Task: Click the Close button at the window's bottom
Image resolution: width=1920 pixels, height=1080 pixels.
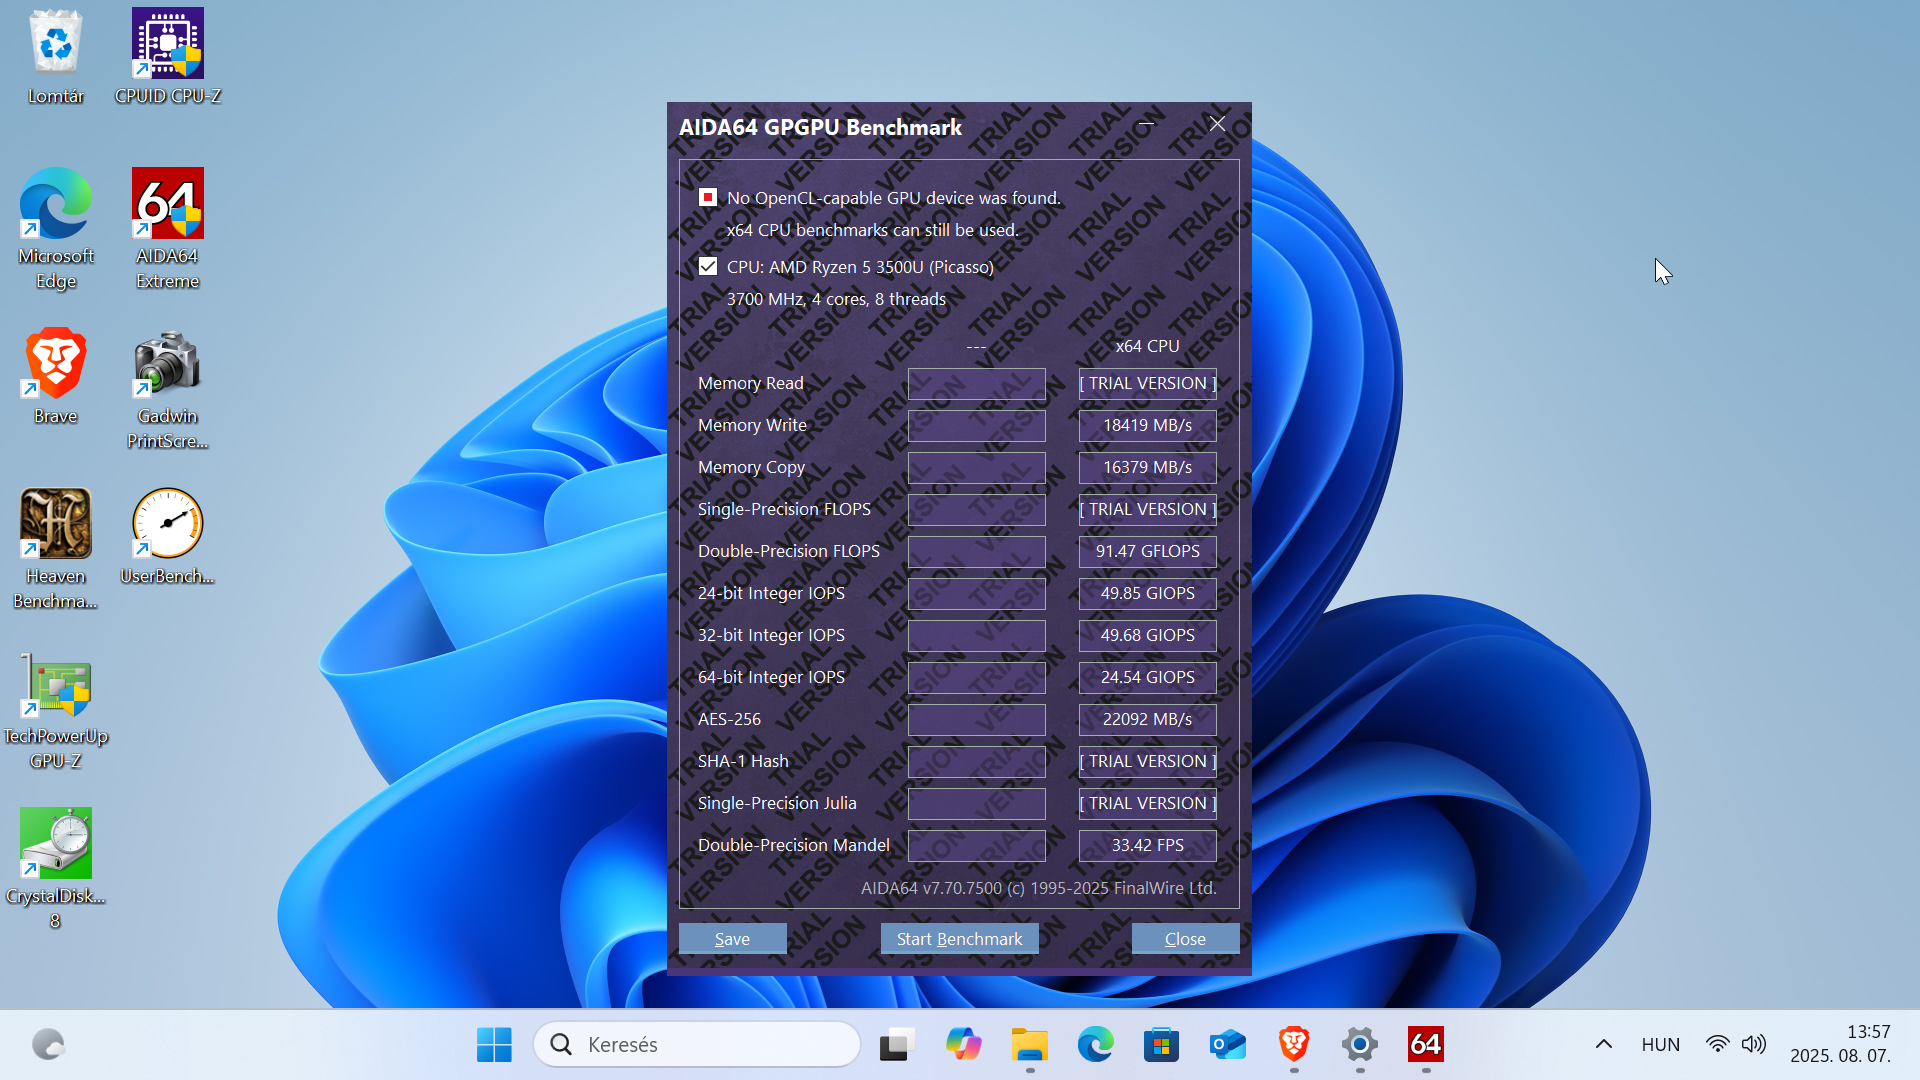Action: click(x=1185, y=939)
